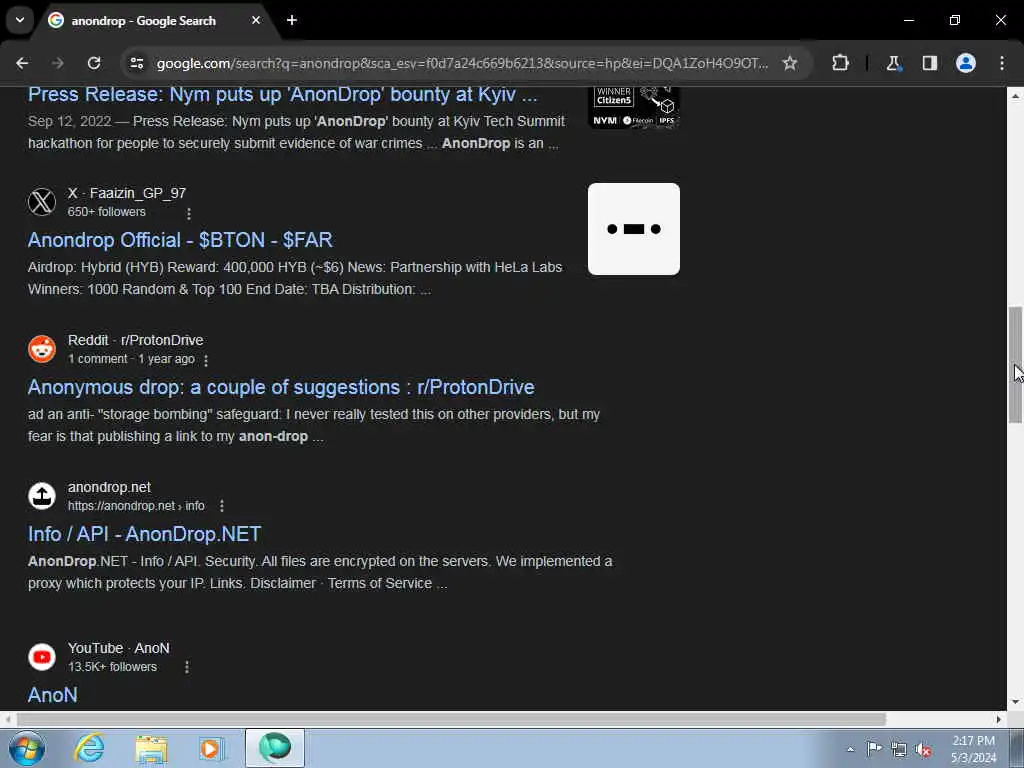The width and height of the screenshot is (1024, 768).
Task: Open the AnoN YouTube result link
Action: (53, 695)
